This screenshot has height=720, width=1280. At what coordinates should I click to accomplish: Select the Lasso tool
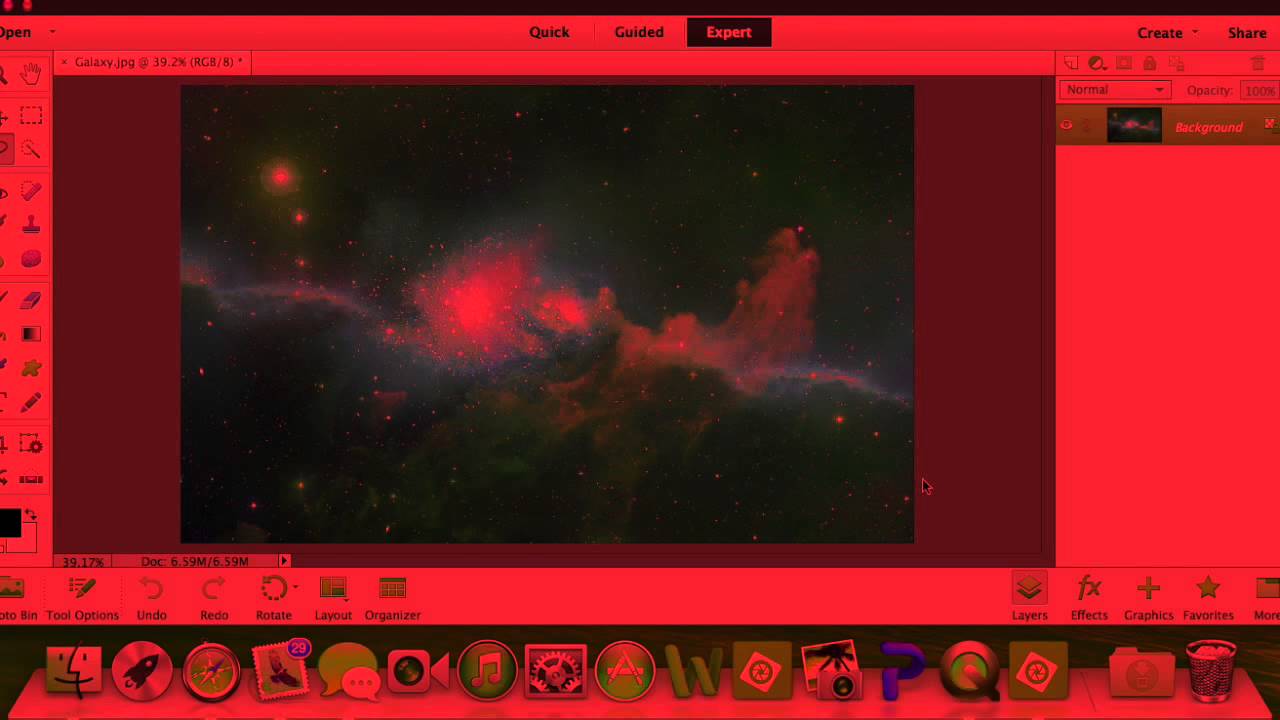(4, 150)
